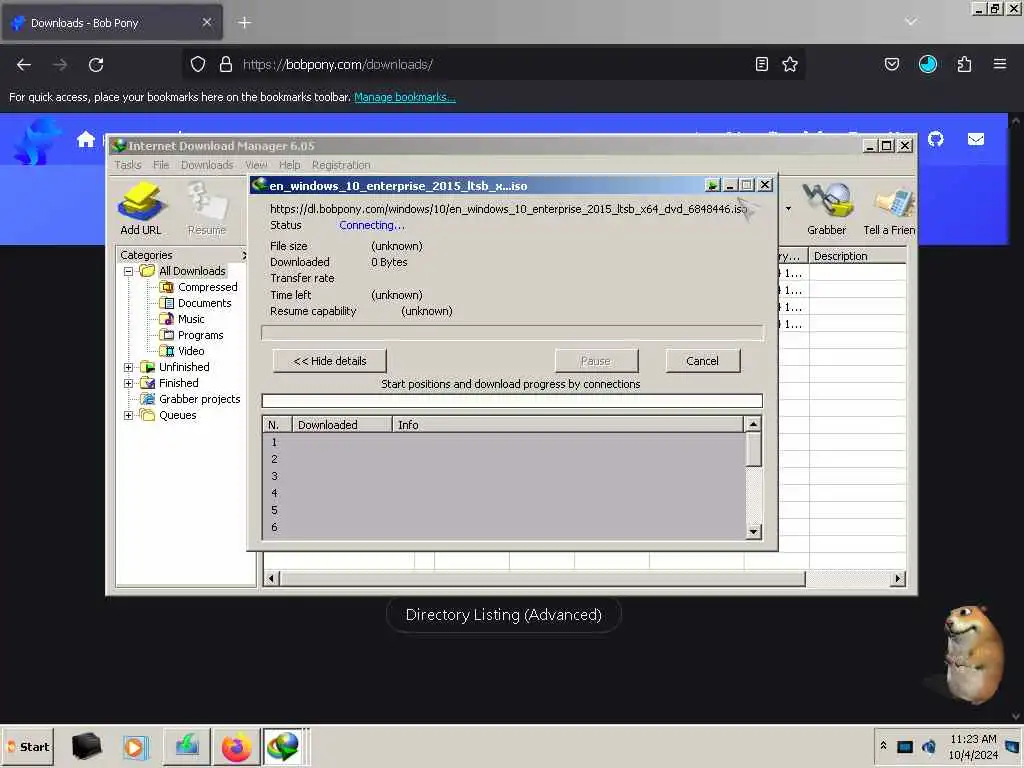Click scroll left arrow of IDM list
This screenshot has width=1024, height=768.
pyautogui.click(x=271, y=578)
